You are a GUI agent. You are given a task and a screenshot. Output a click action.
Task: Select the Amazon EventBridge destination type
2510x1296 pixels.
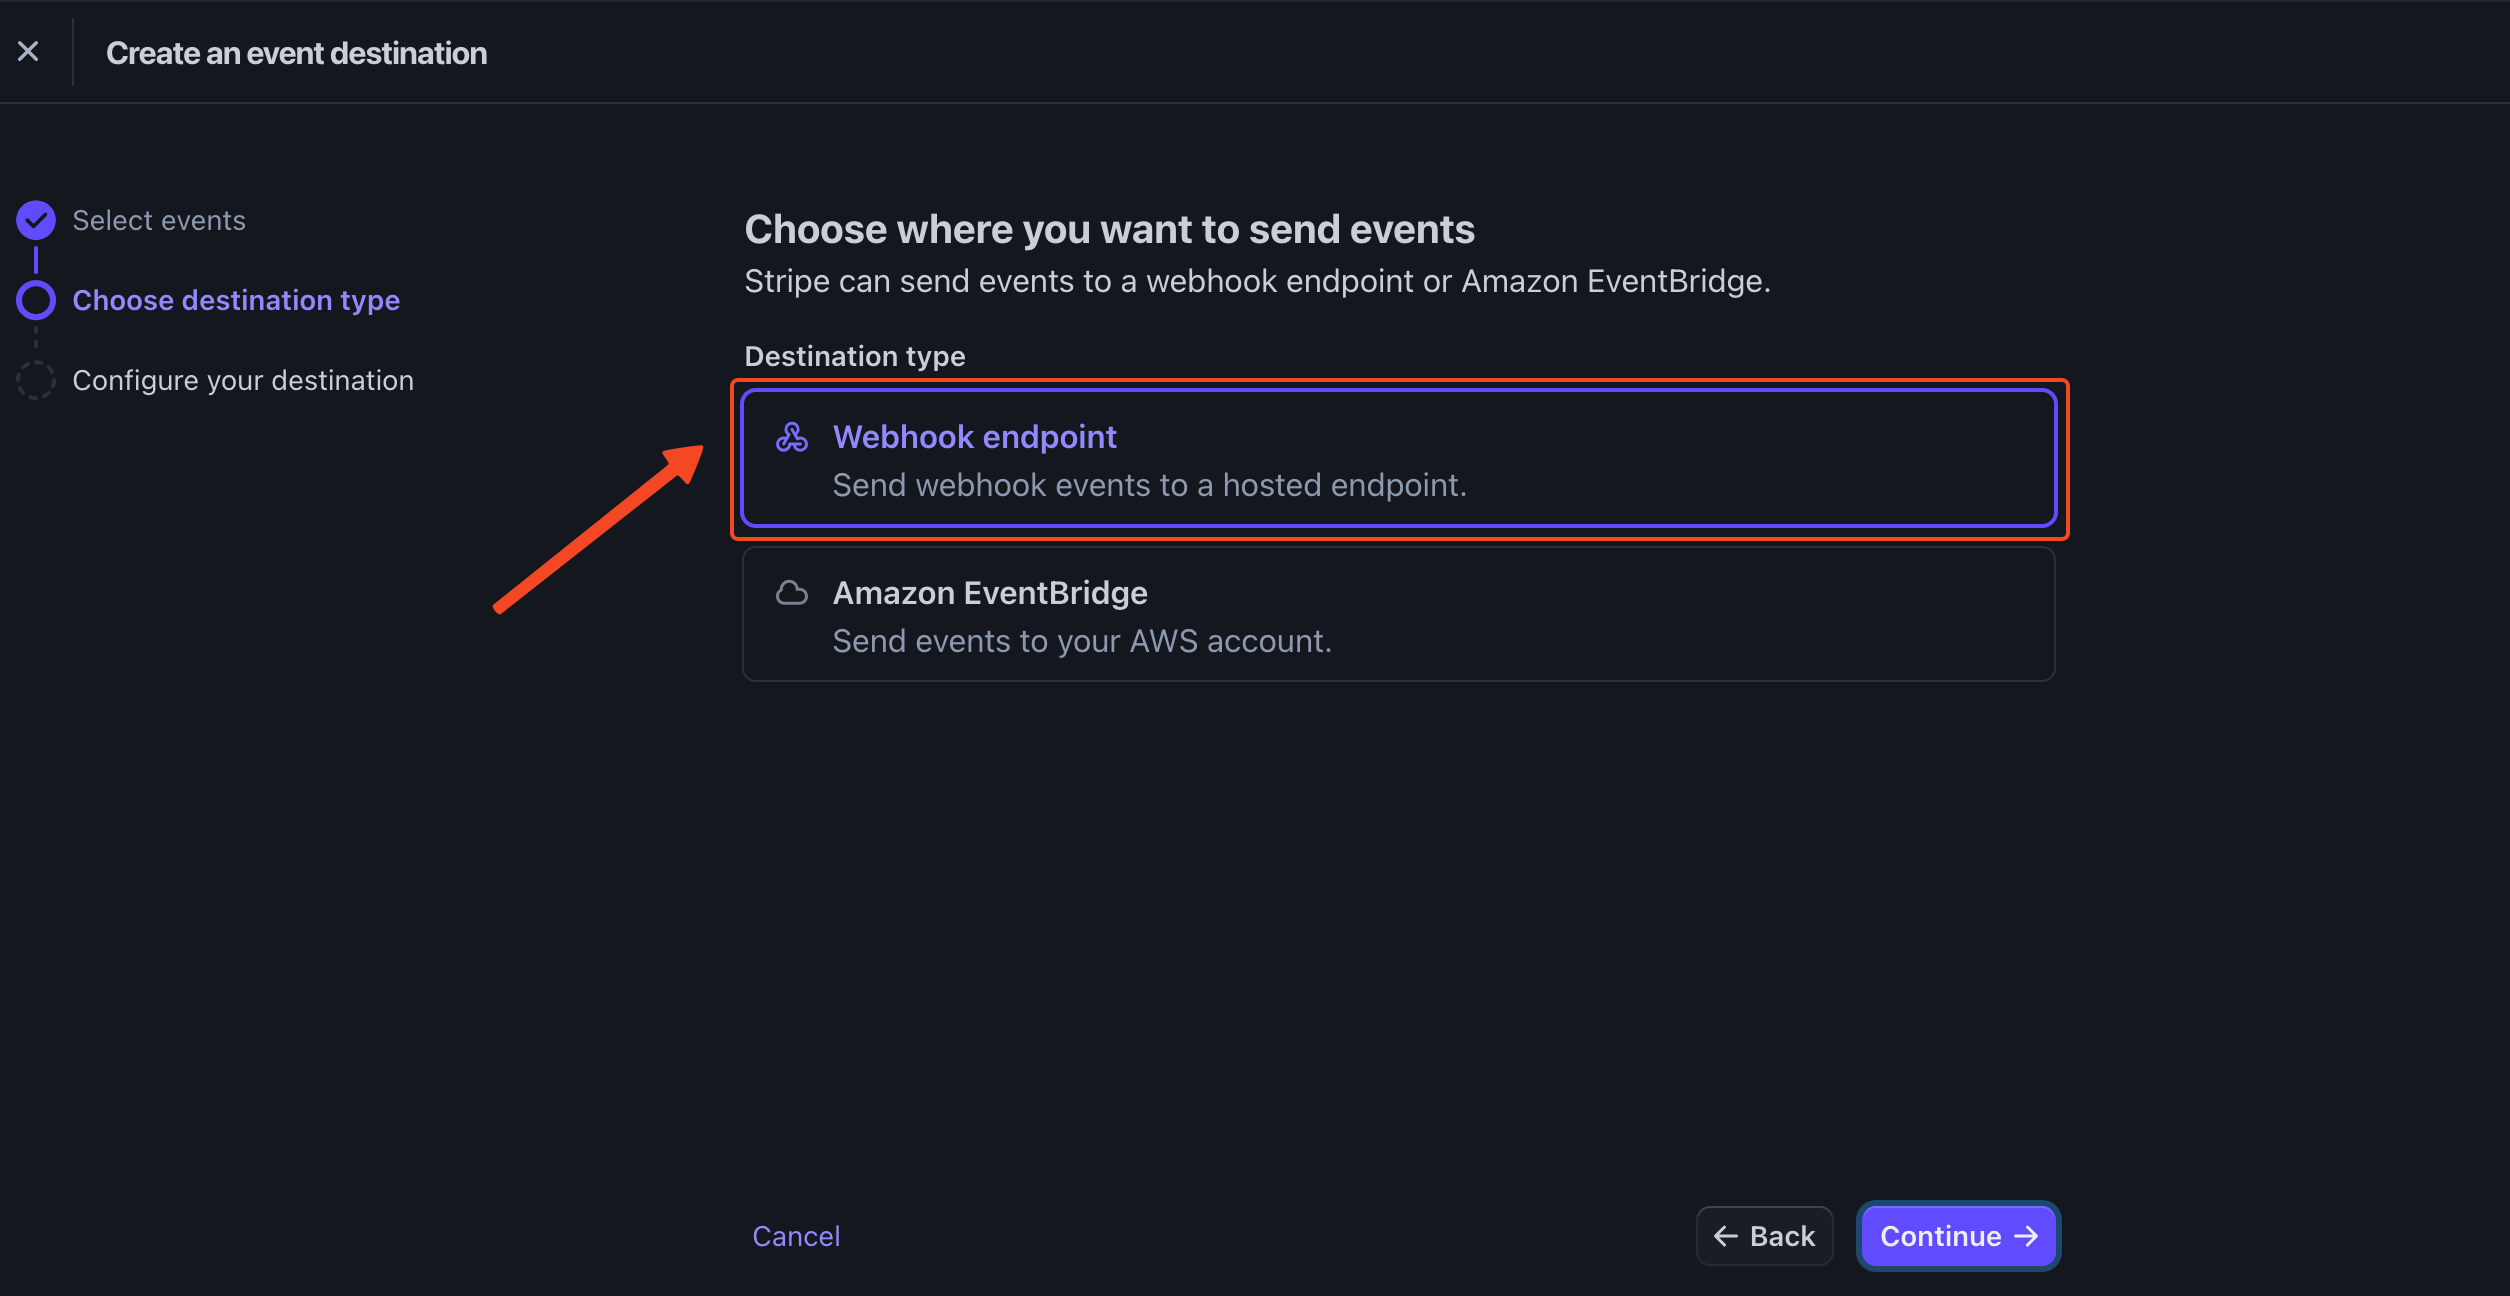[1398, 613]
